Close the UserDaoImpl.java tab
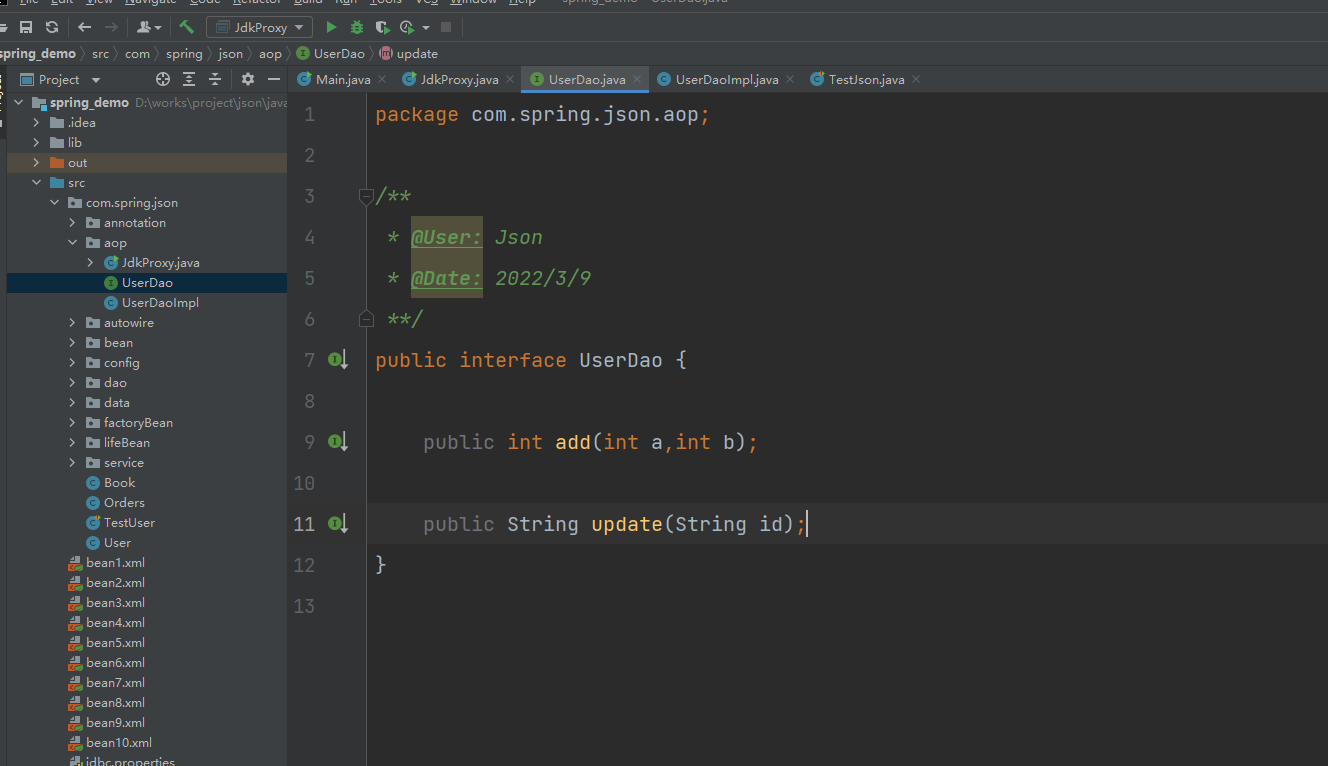Viewport: 1328px width, 766px height. pyautogui.click(x=790, y=79)
